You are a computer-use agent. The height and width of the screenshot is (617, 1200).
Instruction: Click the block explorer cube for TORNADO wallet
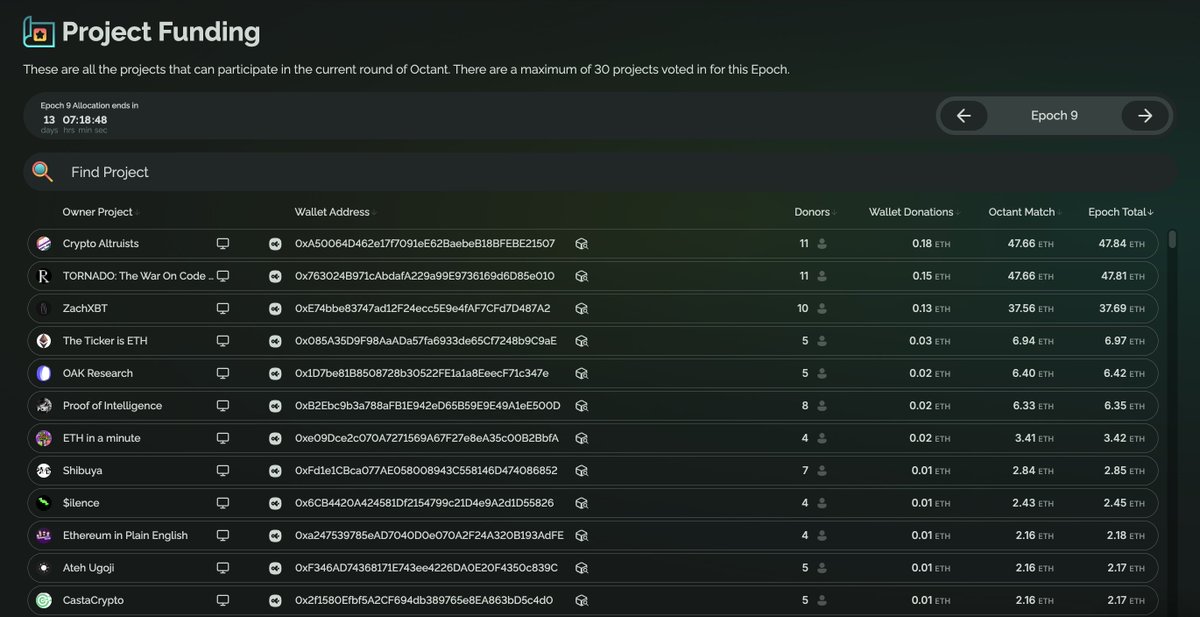[581, 276]
